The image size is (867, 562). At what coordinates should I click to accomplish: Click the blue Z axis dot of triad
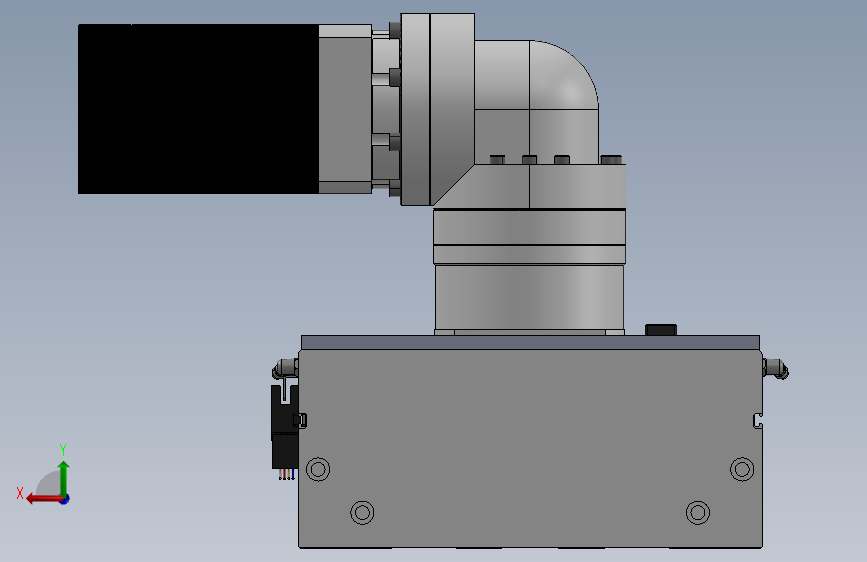65,499
